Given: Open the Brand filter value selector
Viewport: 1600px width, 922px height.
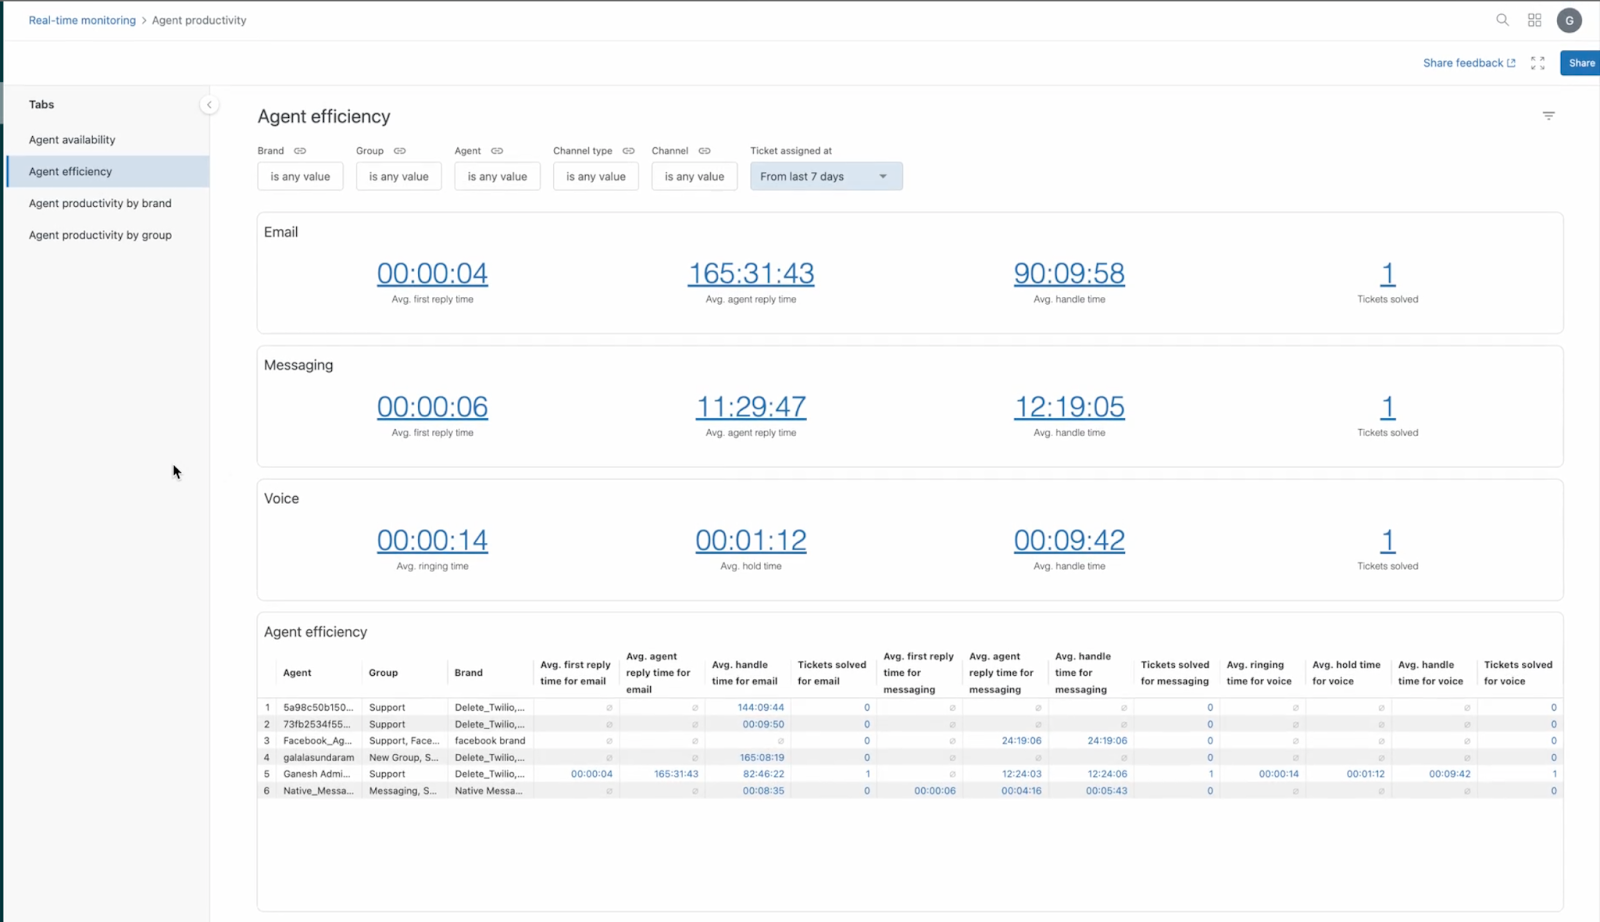Looking at the screenshot, I should [300, 177].
